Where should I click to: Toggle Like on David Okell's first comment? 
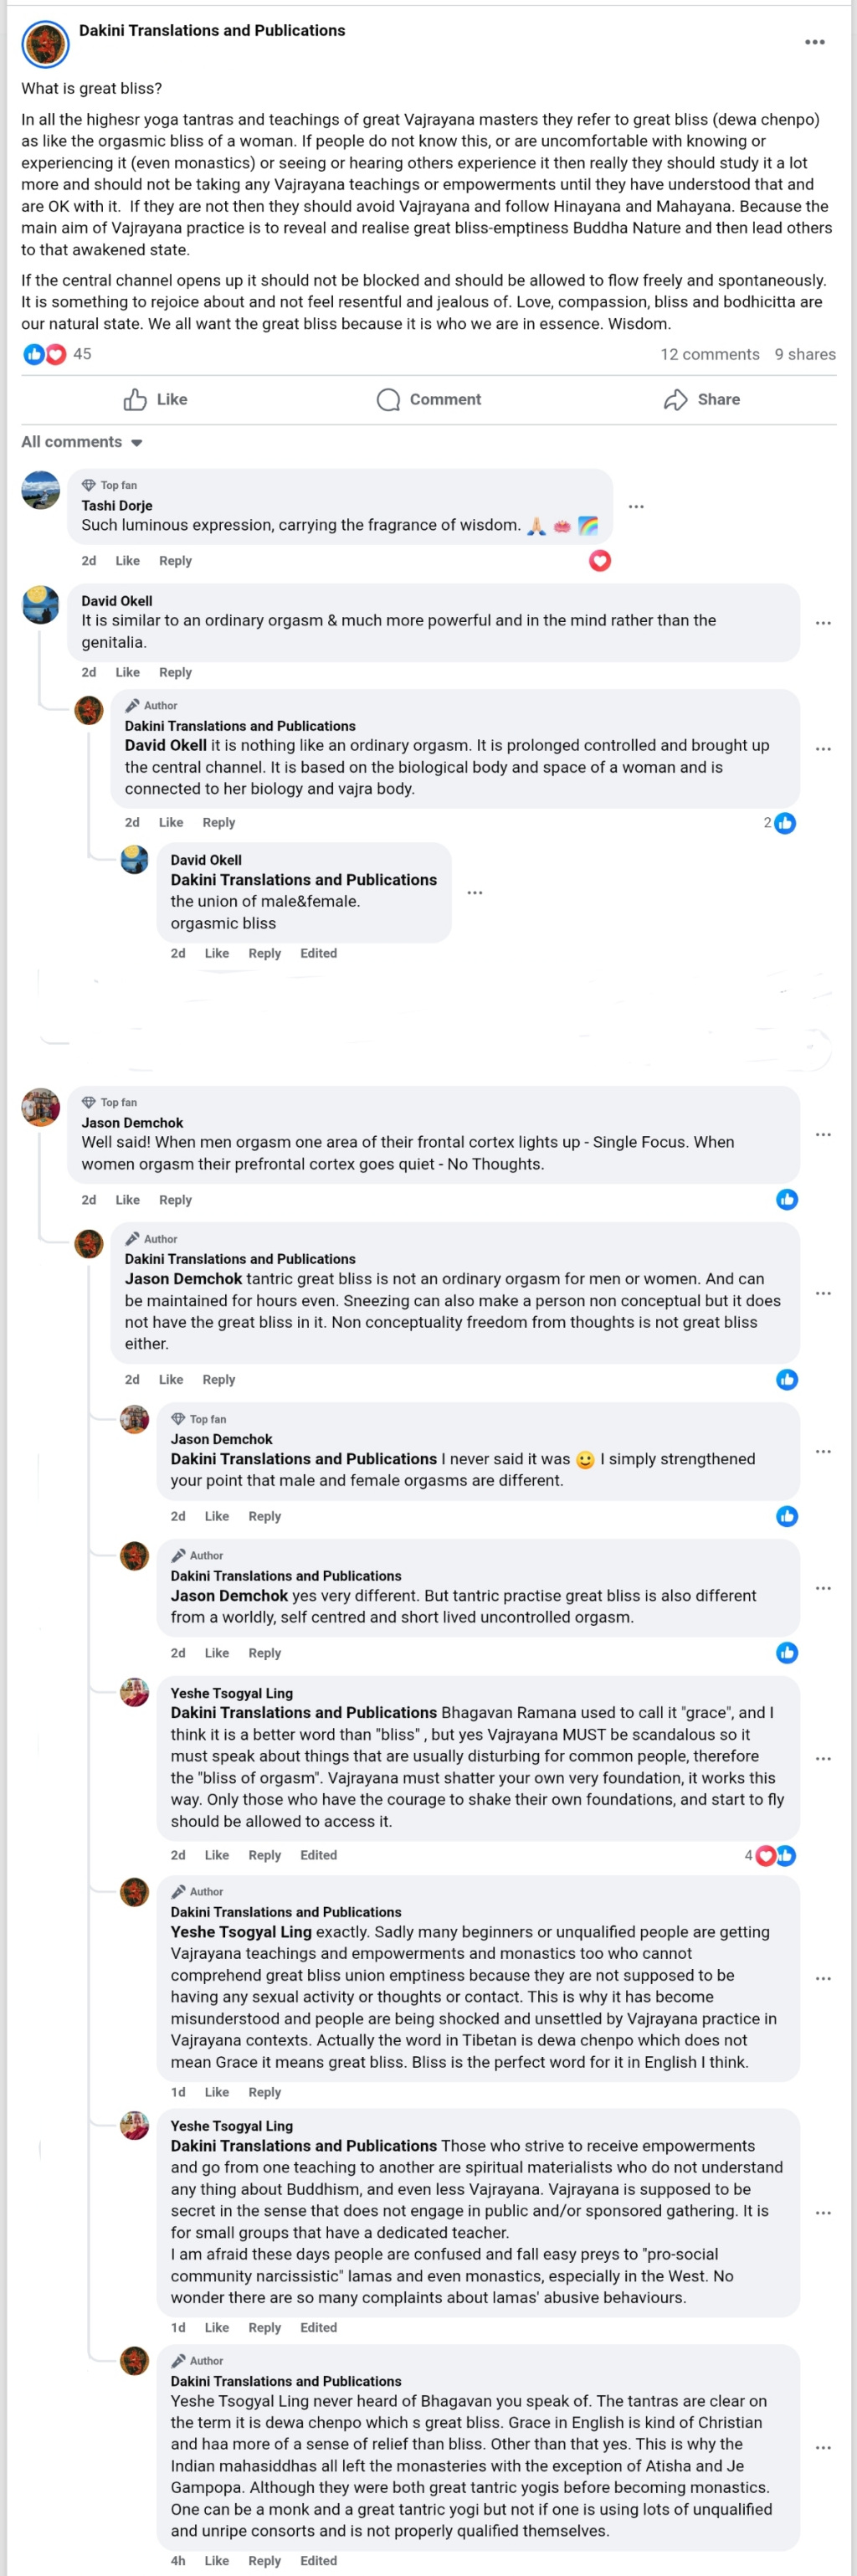pos(128,673)
